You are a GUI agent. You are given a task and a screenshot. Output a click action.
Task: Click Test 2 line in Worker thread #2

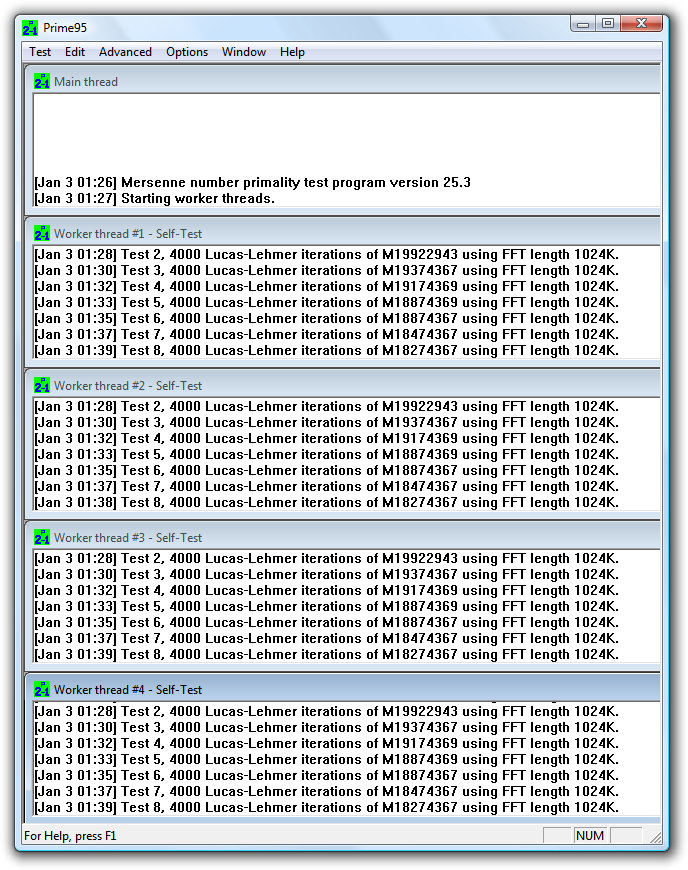tap(326, 407)
